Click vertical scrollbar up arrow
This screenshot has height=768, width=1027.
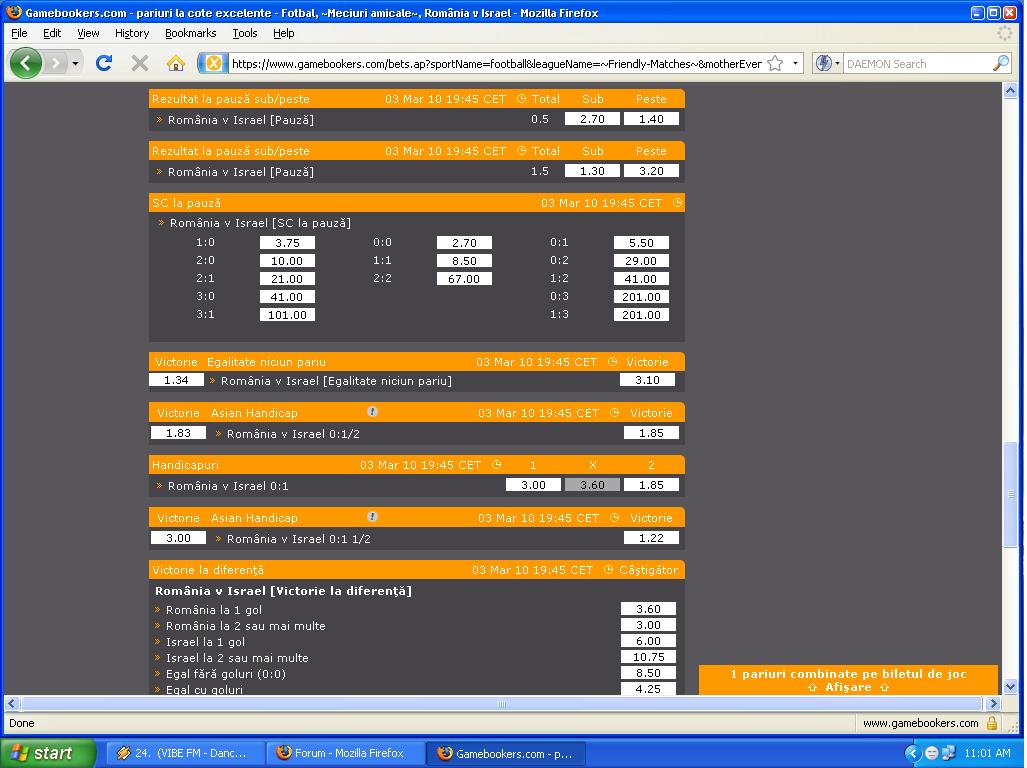point(1010,90)
